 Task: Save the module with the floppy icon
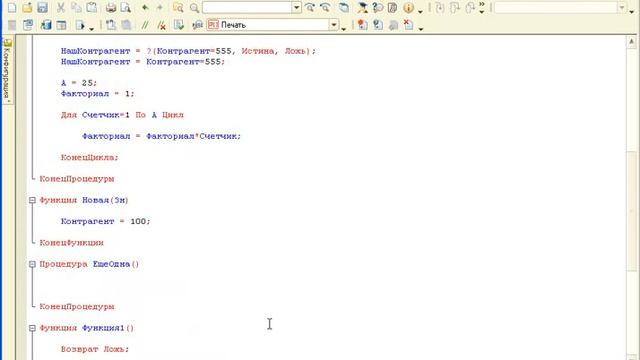42,7
